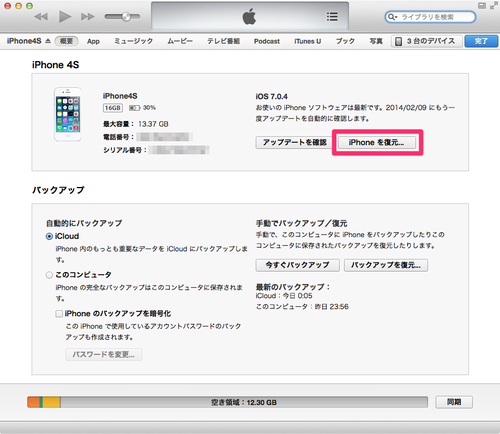The height and width of the screenshot is (434, 500).
Task: Open the ムービー tab
Action: (x=180, y=41)
